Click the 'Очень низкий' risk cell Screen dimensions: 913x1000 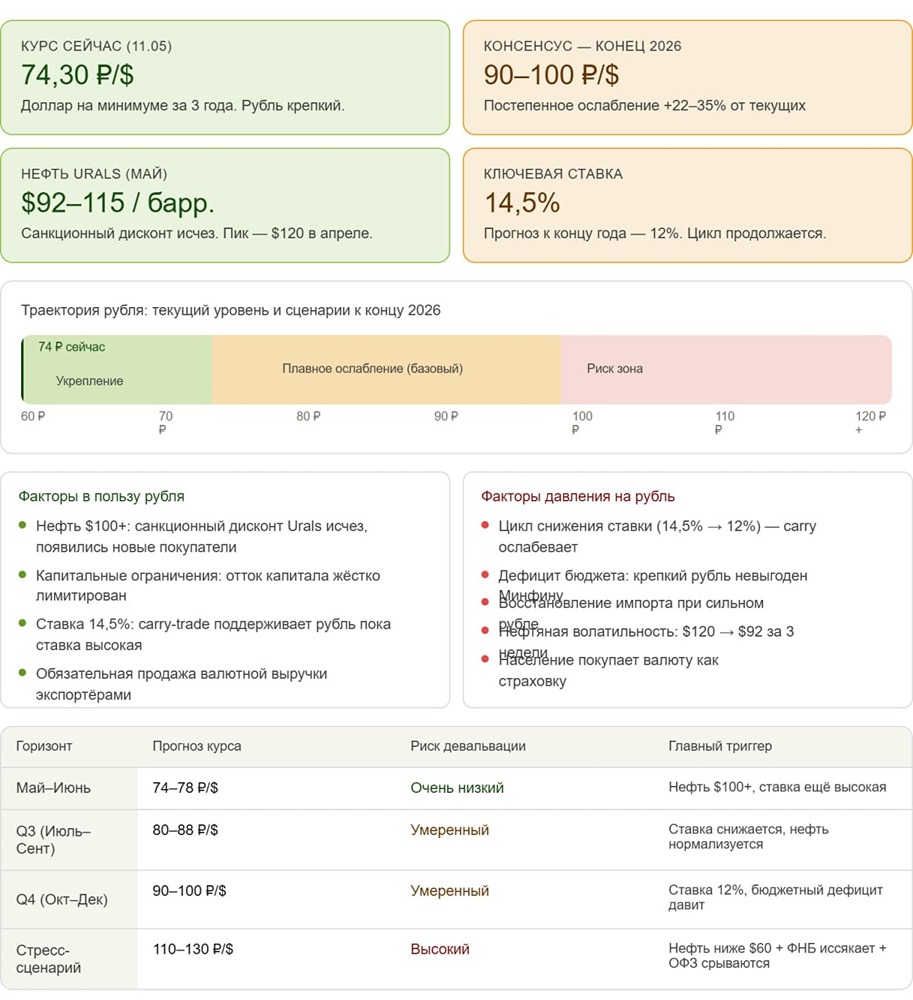click(x=457, y=788)
